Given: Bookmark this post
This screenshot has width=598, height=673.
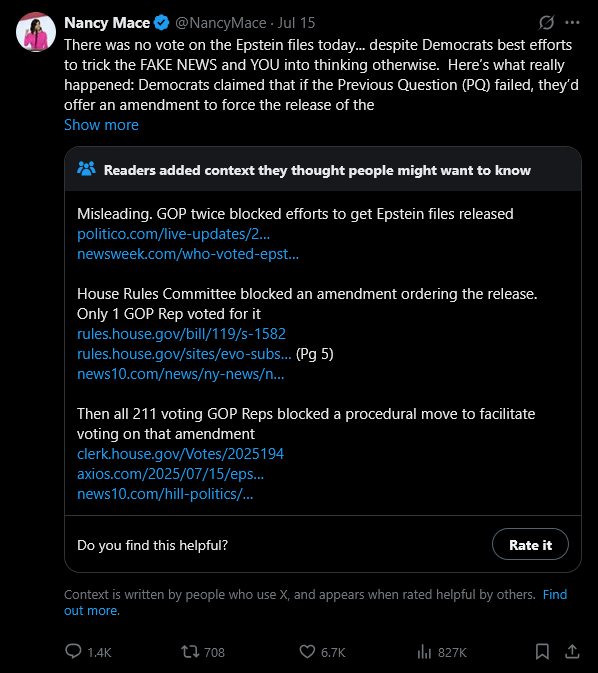Looking at the screenshot, I should pos(542,652).
